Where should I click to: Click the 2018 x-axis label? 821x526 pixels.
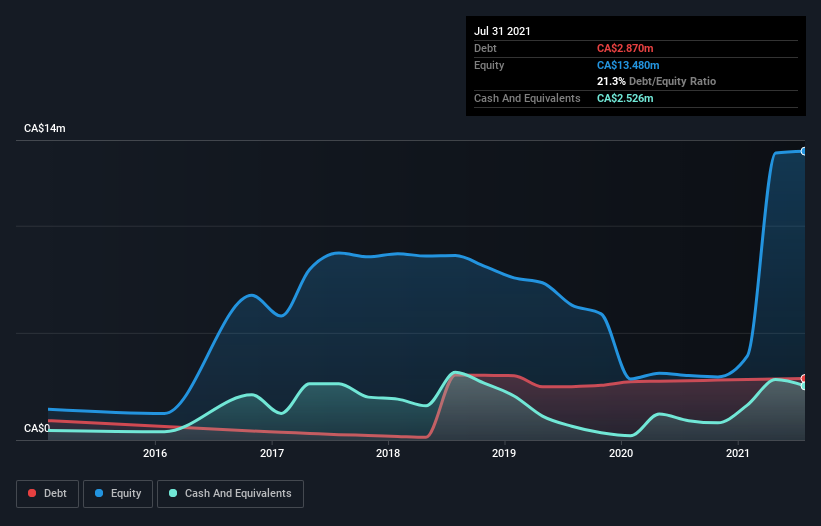click(x=388, y=453)
